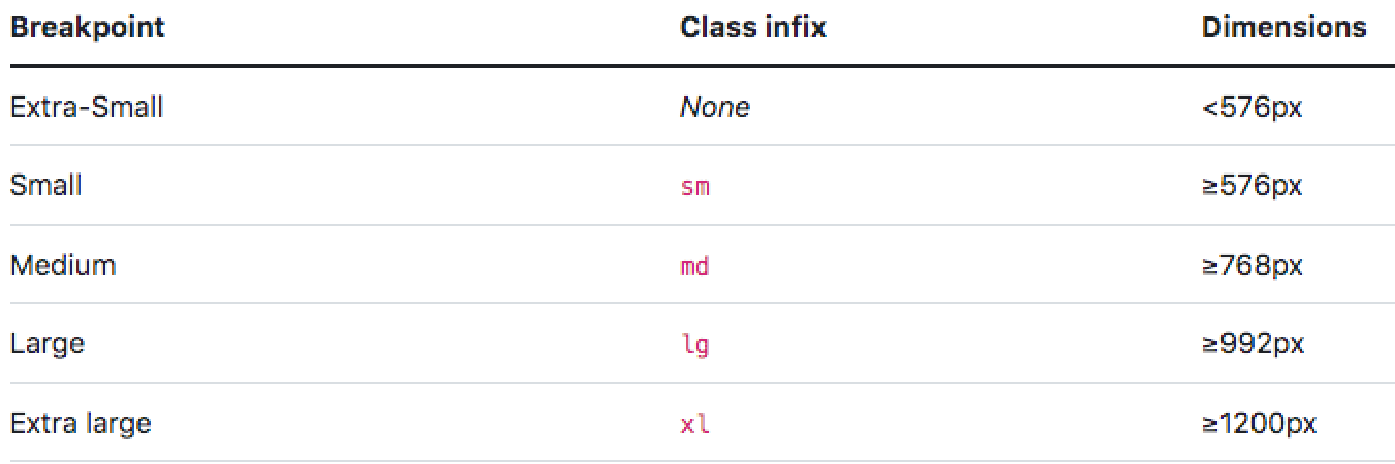Click the lg class infix code
The width and height of the screenshot is (1395, 464).
[x=695, y=345]
